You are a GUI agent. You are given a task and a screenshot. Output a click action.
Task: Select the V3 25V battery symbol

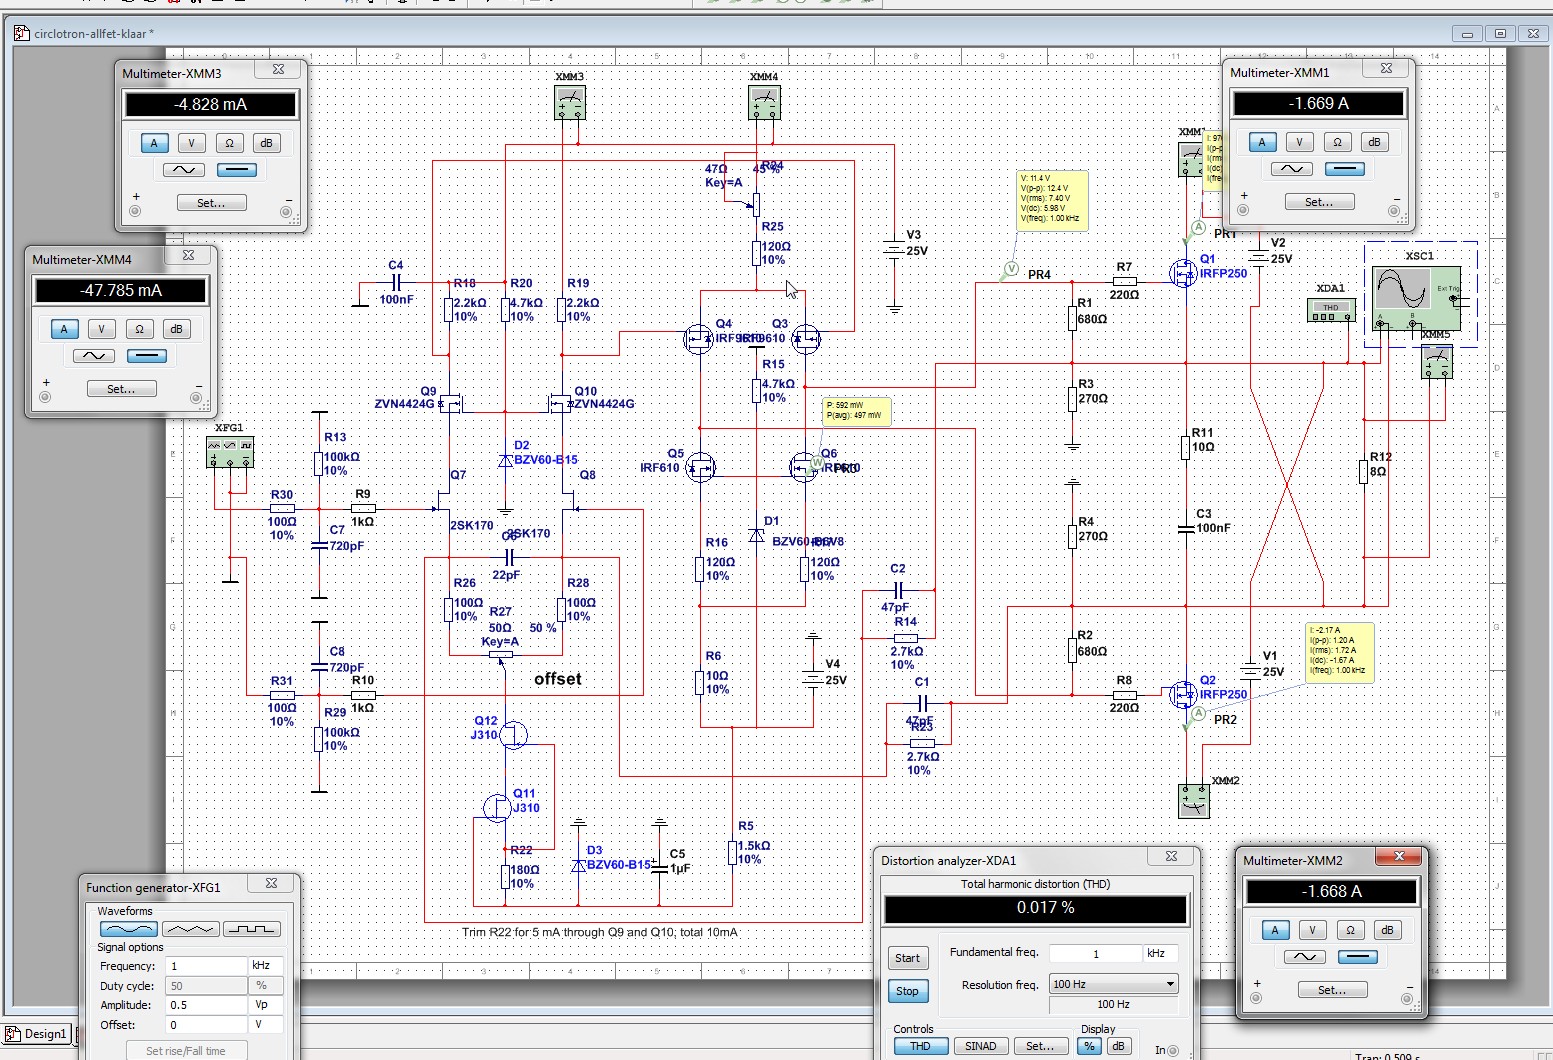894,250
